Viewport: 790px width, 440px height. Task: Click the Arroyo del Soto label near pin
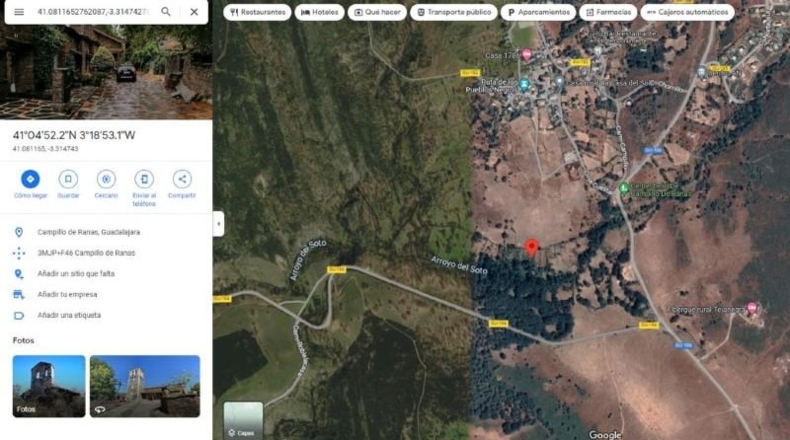(459, 265)
